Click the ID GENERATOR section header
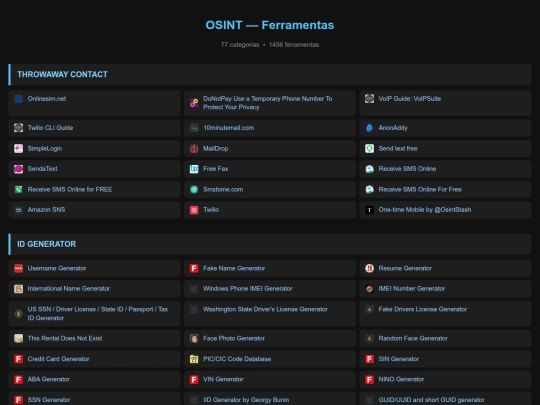Viewport: 540px width, 405px height. coord(270,244)
